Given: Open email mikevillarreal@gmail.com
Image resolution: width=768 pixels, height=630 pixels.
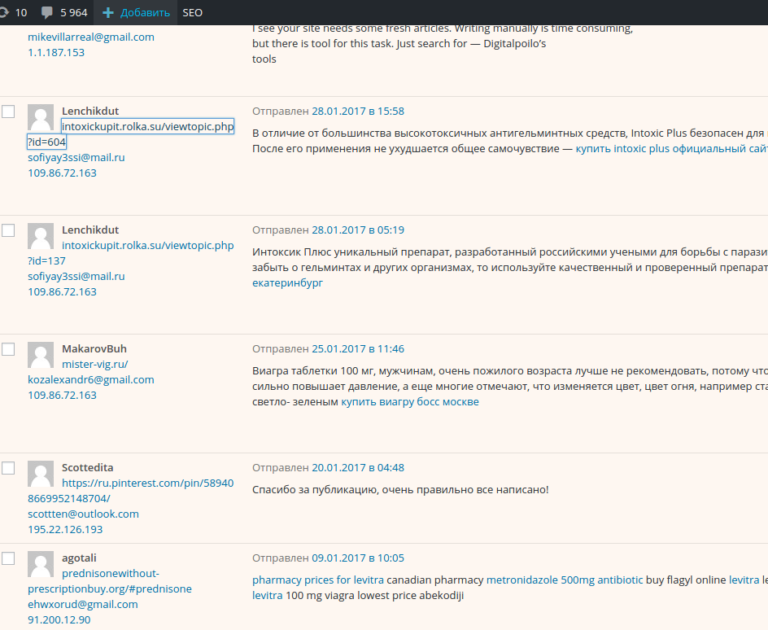Looking at the screenshot, I should coord(91,37).
